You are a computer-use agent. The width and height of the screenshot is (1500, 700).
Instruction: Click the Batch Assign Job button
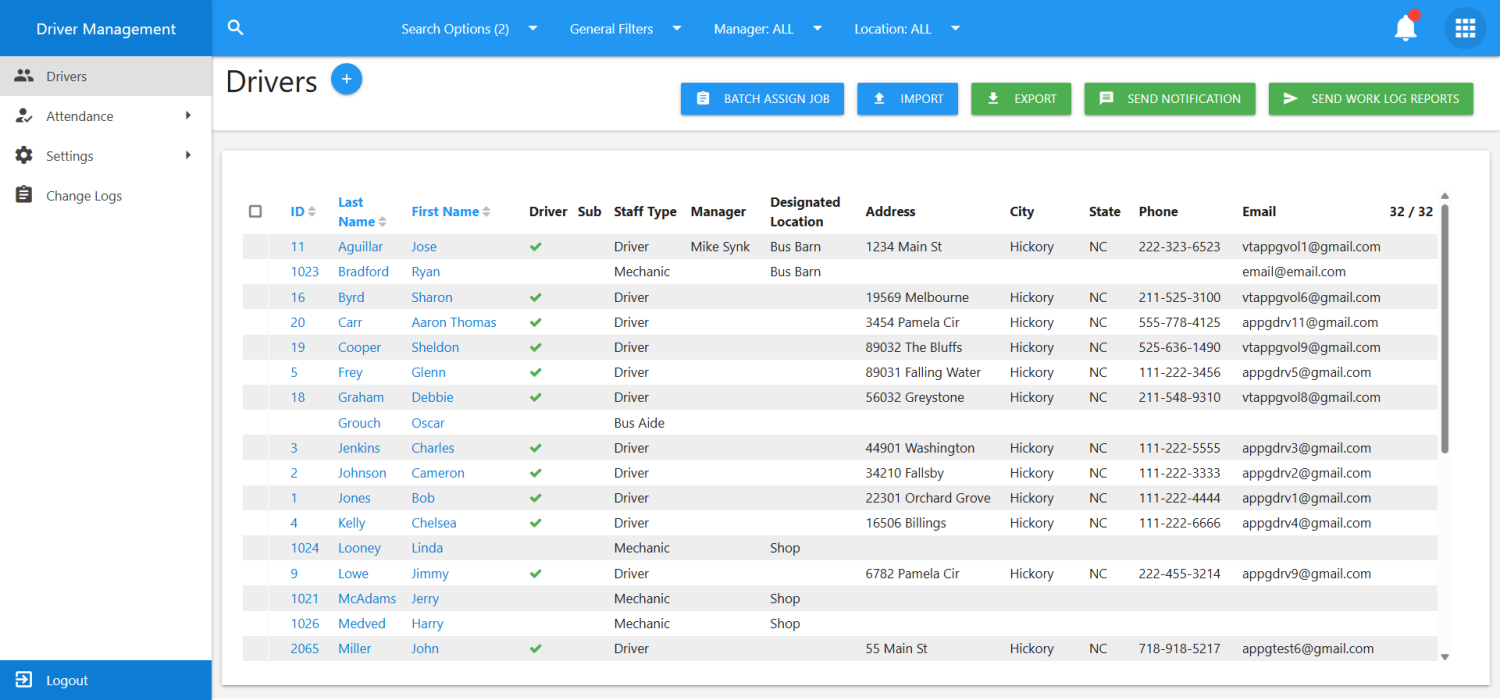click(x=762, y=99)
